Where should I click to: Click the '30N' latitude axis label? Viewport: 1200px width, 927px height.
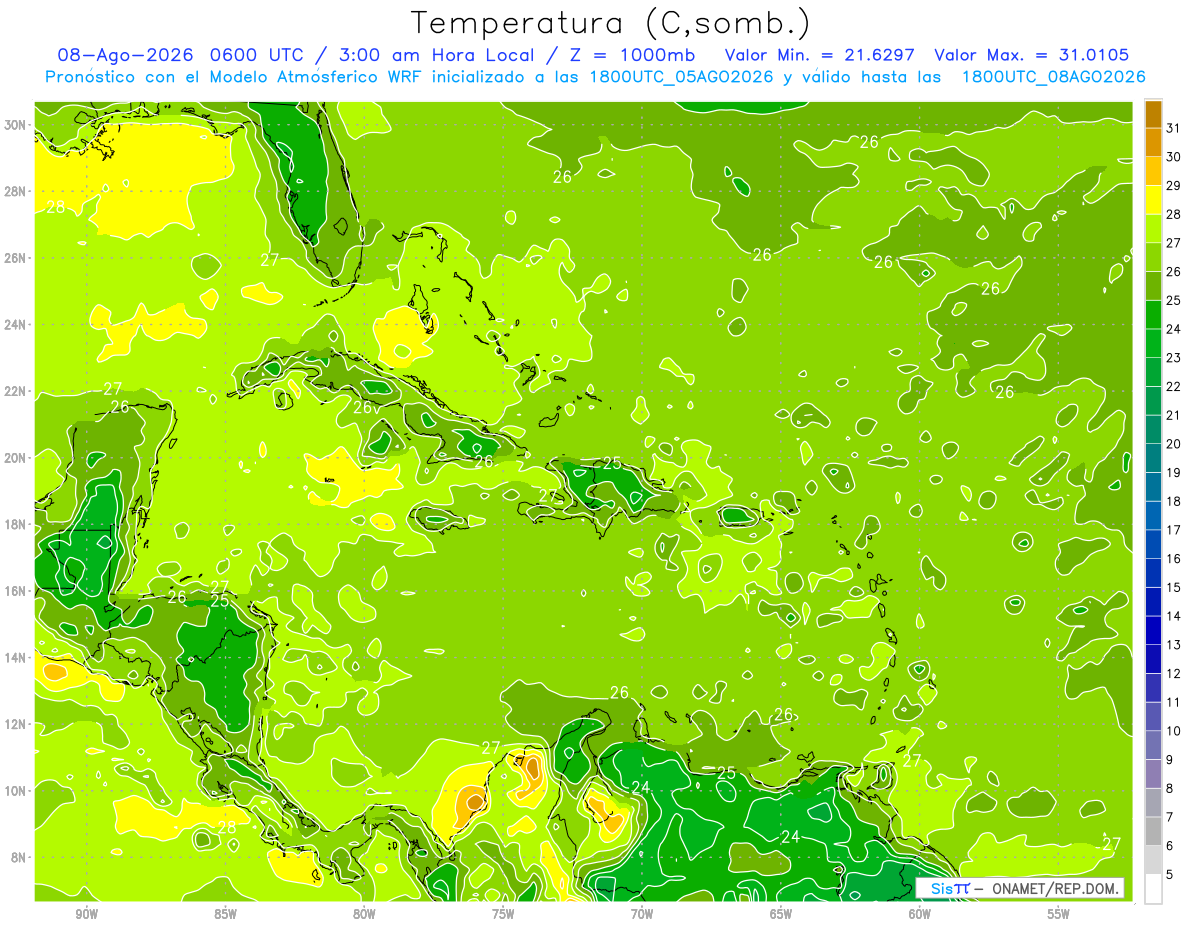(x=16, y=125)
